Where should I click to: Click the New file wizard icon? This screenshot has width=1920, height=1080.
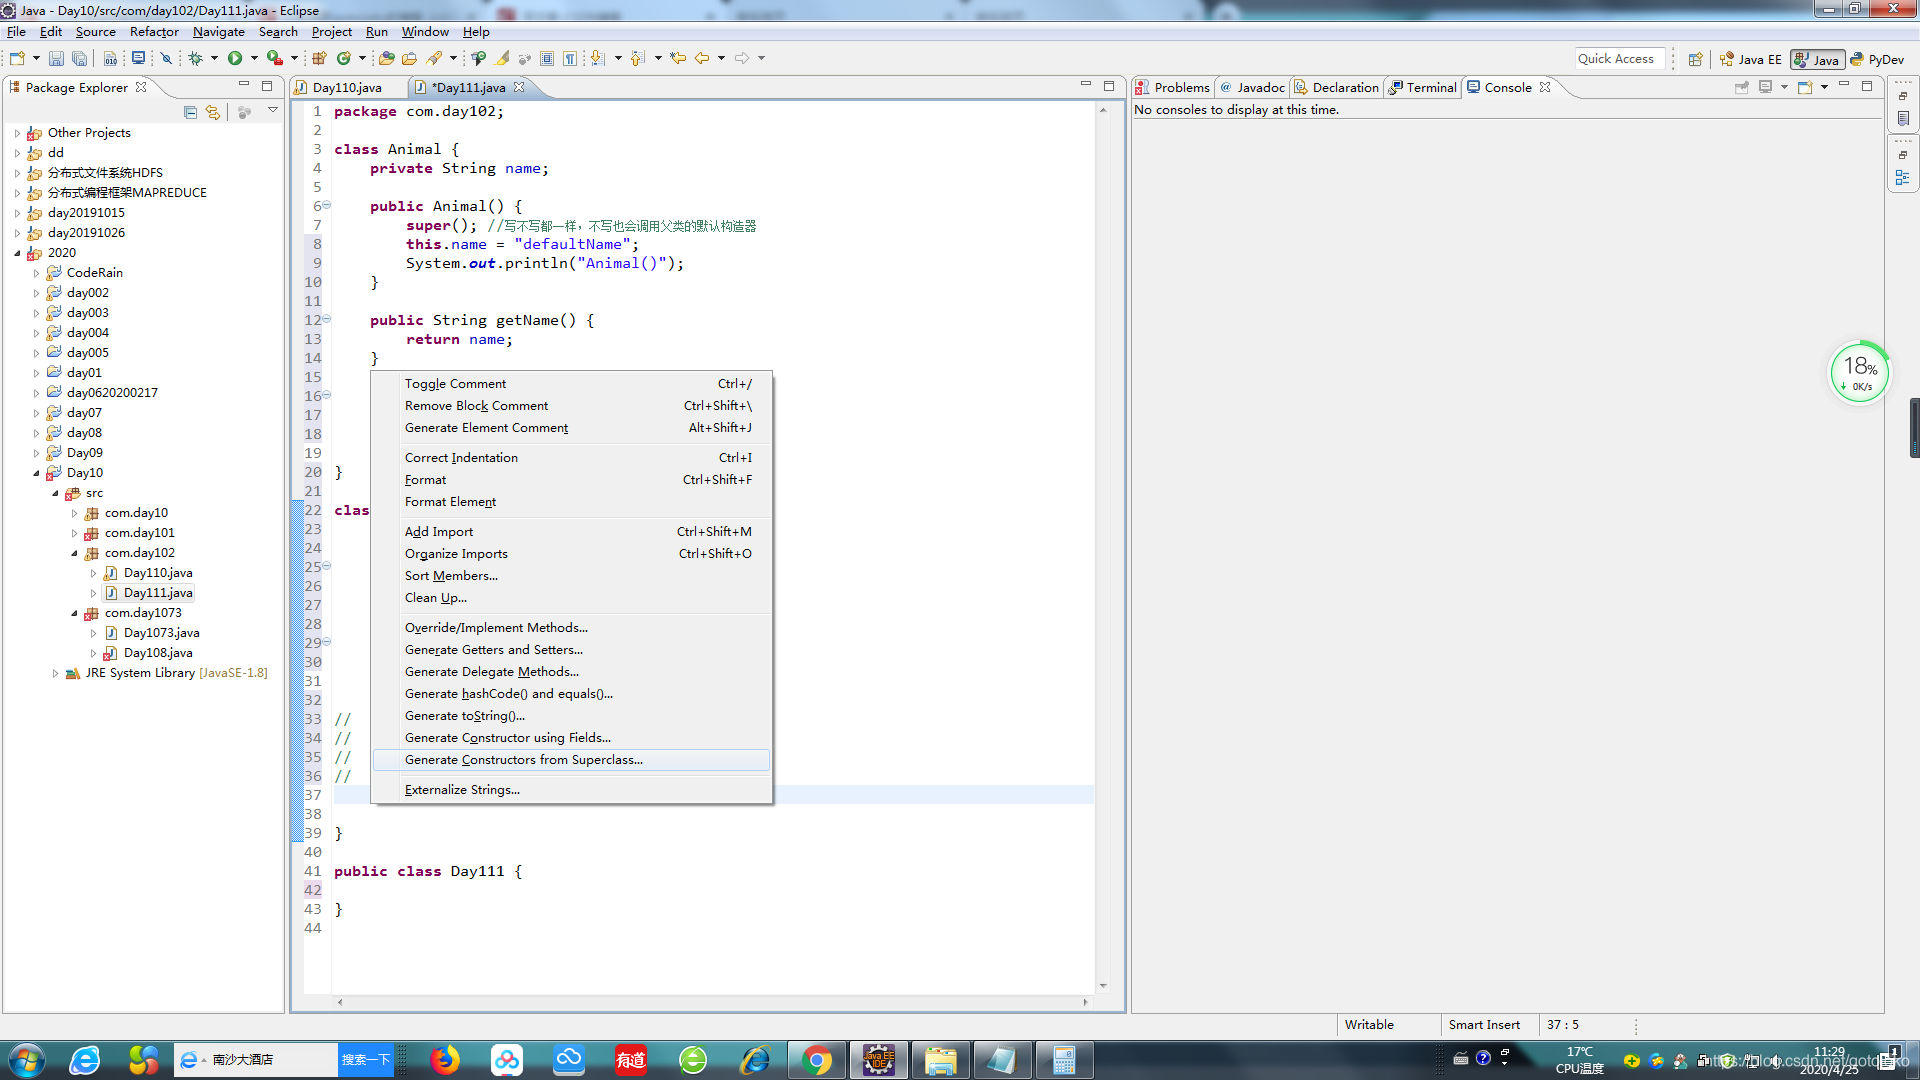[17, 58]
